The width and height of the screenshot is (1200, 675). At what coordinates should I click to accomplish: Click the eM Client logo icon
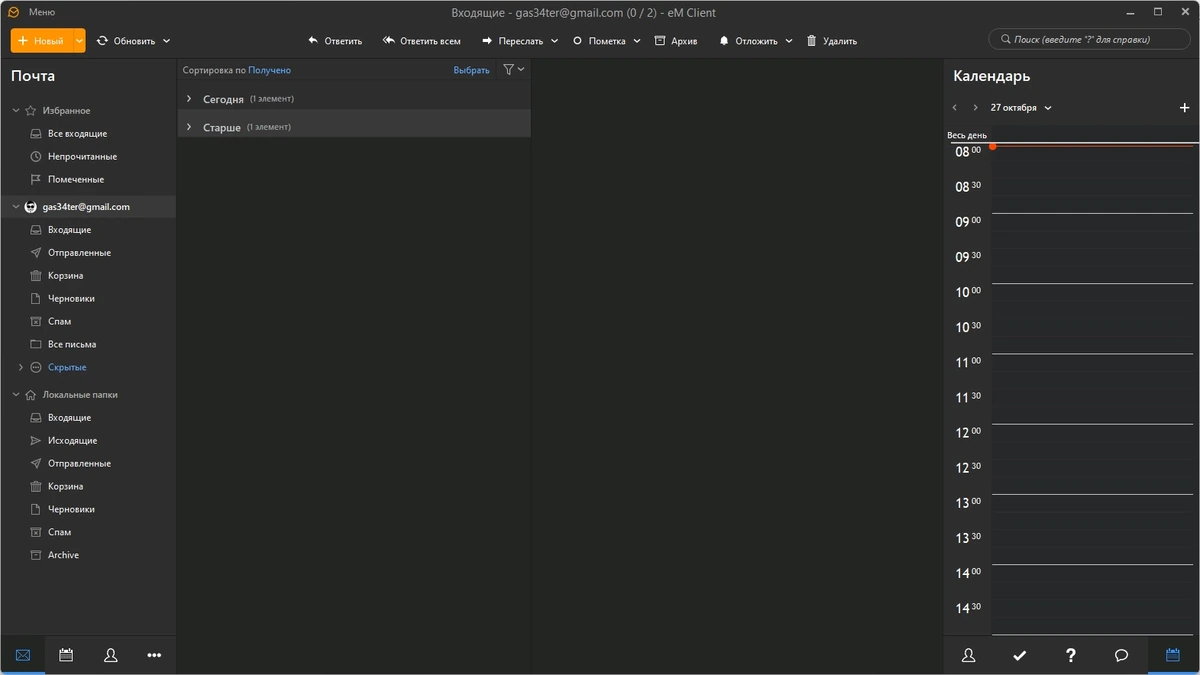tap(14, 12)
